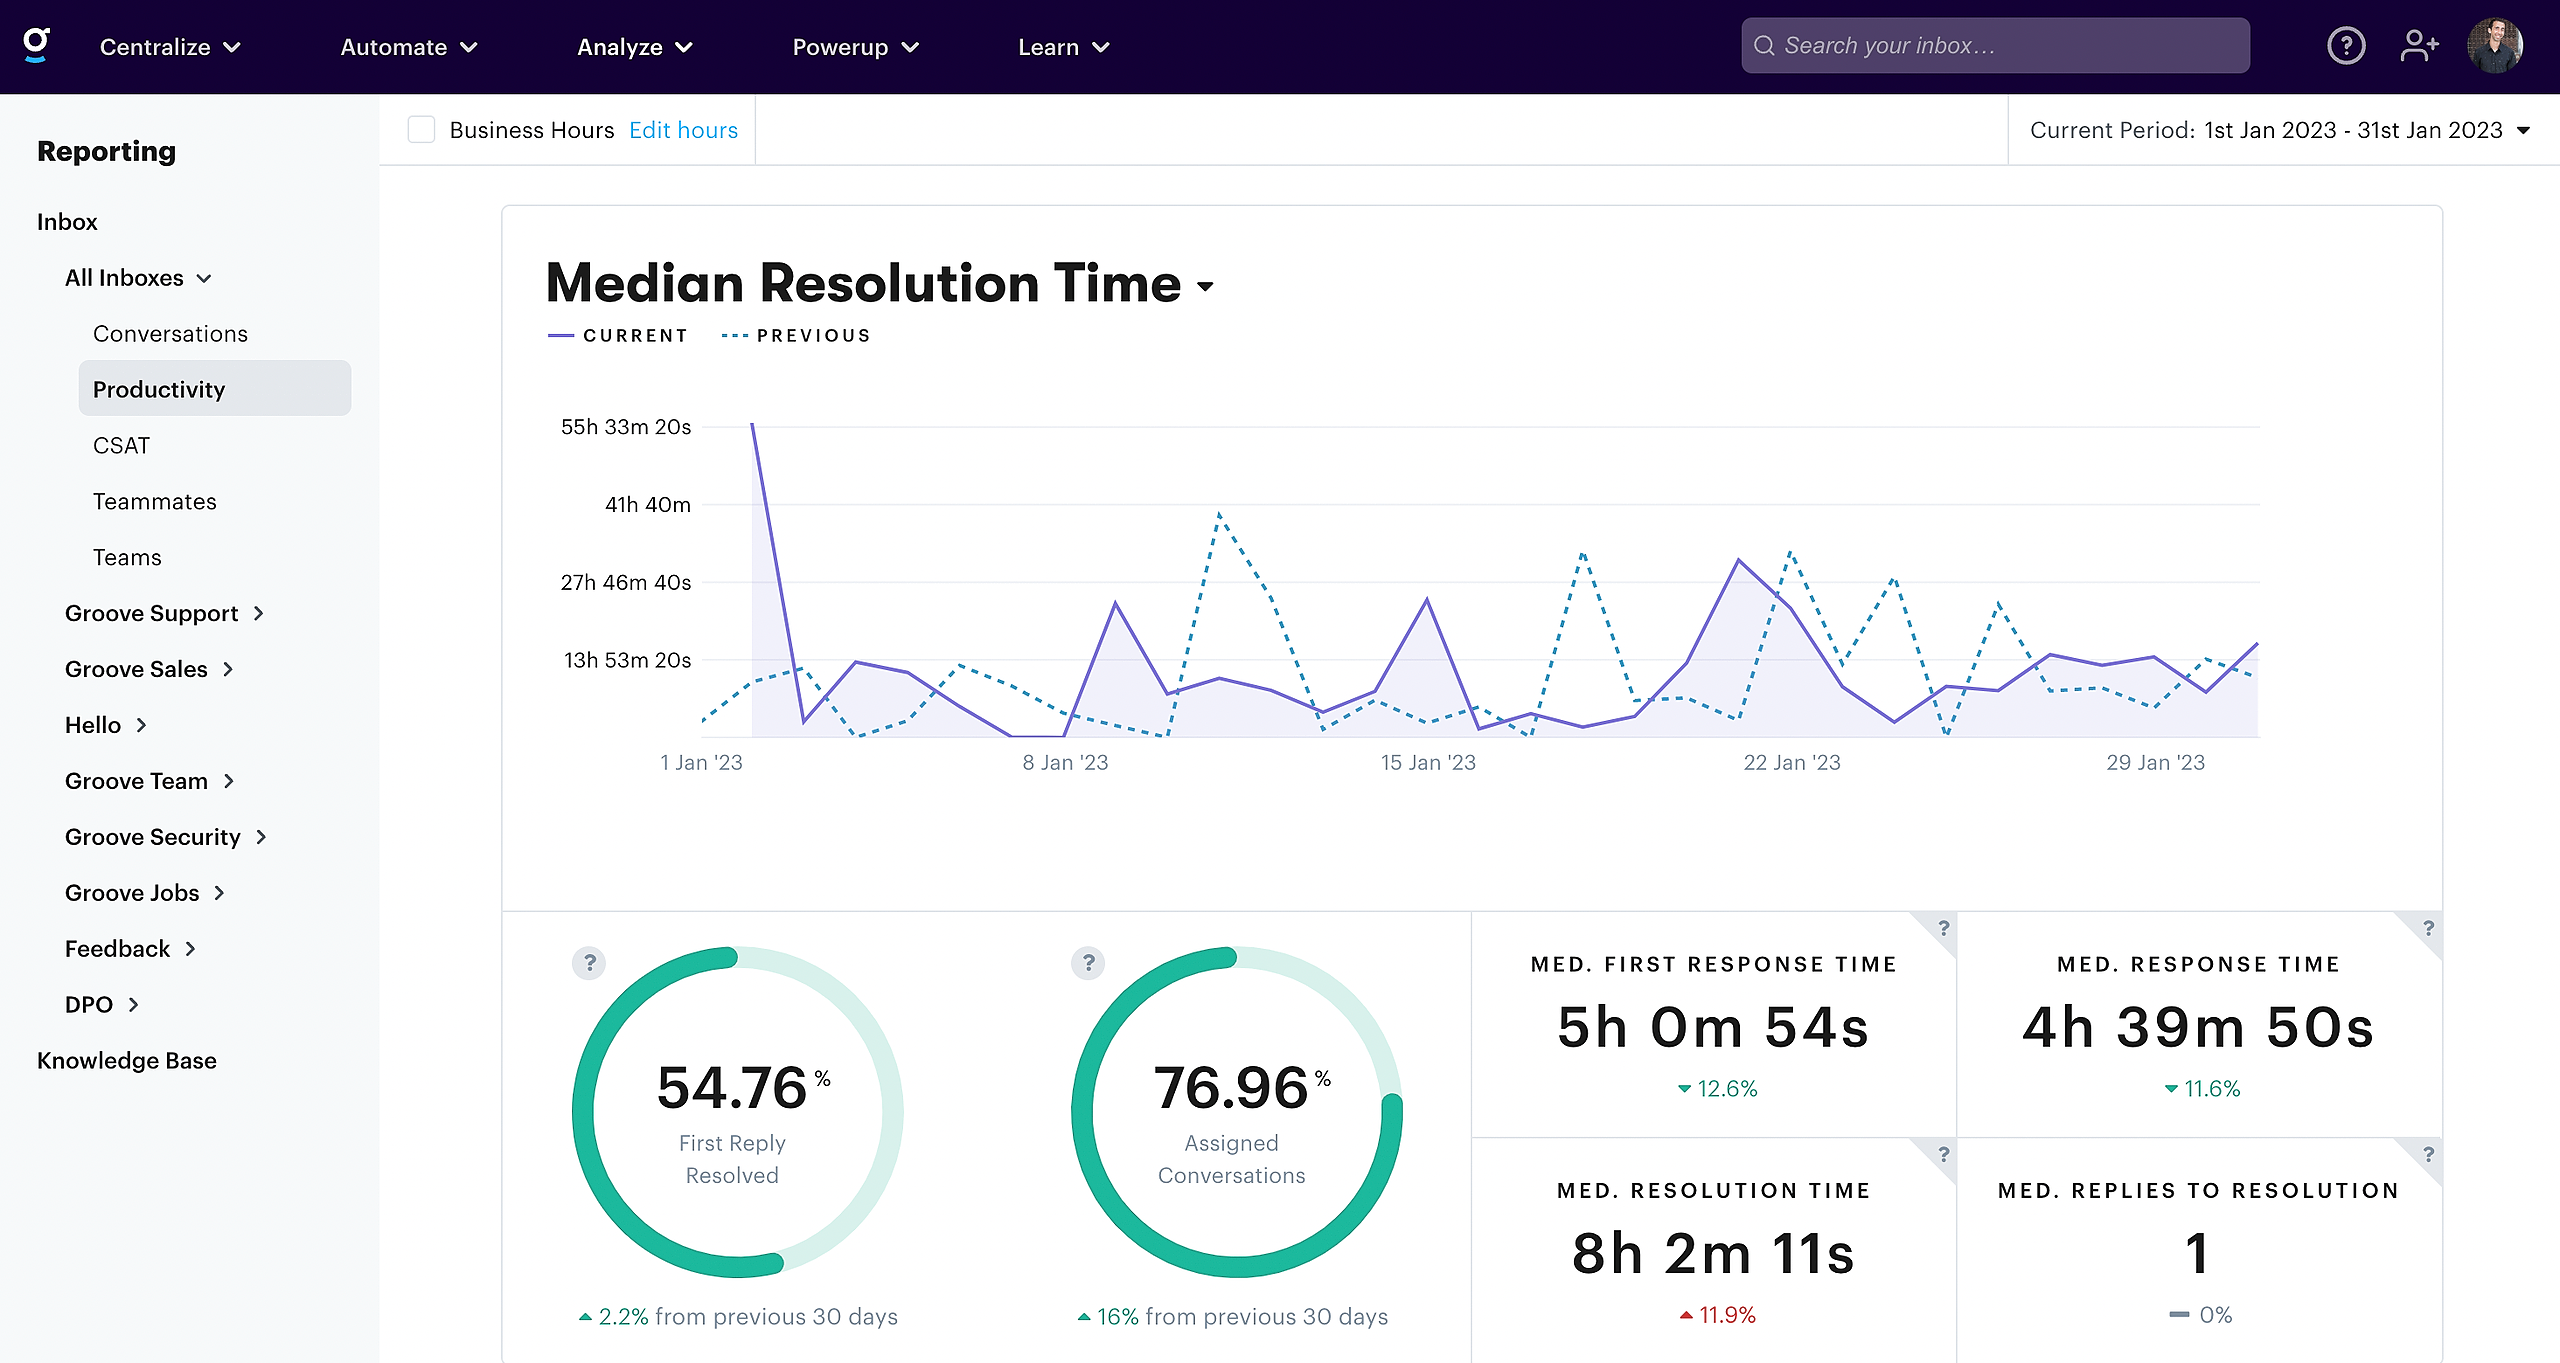The image size is (2560, 1363).
Task: Open the Current Period date range dropdown
Action: (2280, 130)
